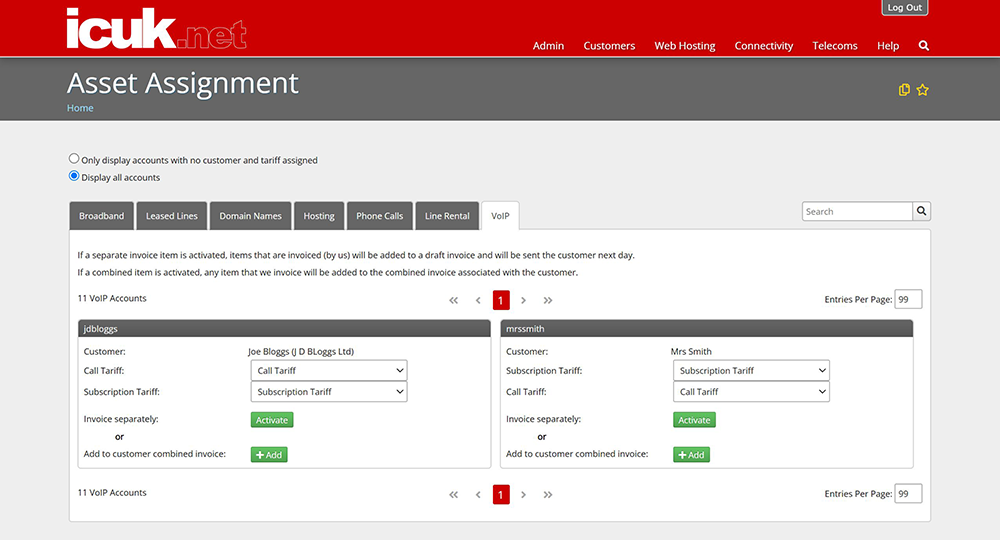Click the magnifier button beside the Search field
This screenshot has width=1000, height=540.
921,211
